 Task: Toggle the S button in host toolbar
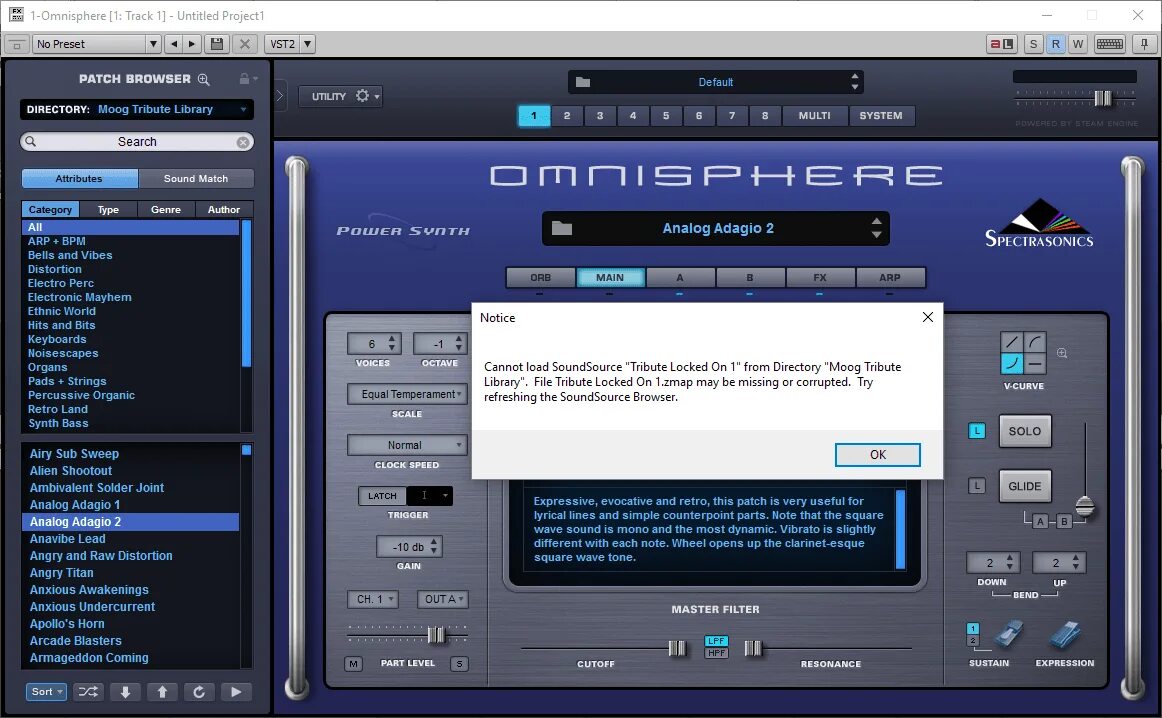coord(1033,44)
